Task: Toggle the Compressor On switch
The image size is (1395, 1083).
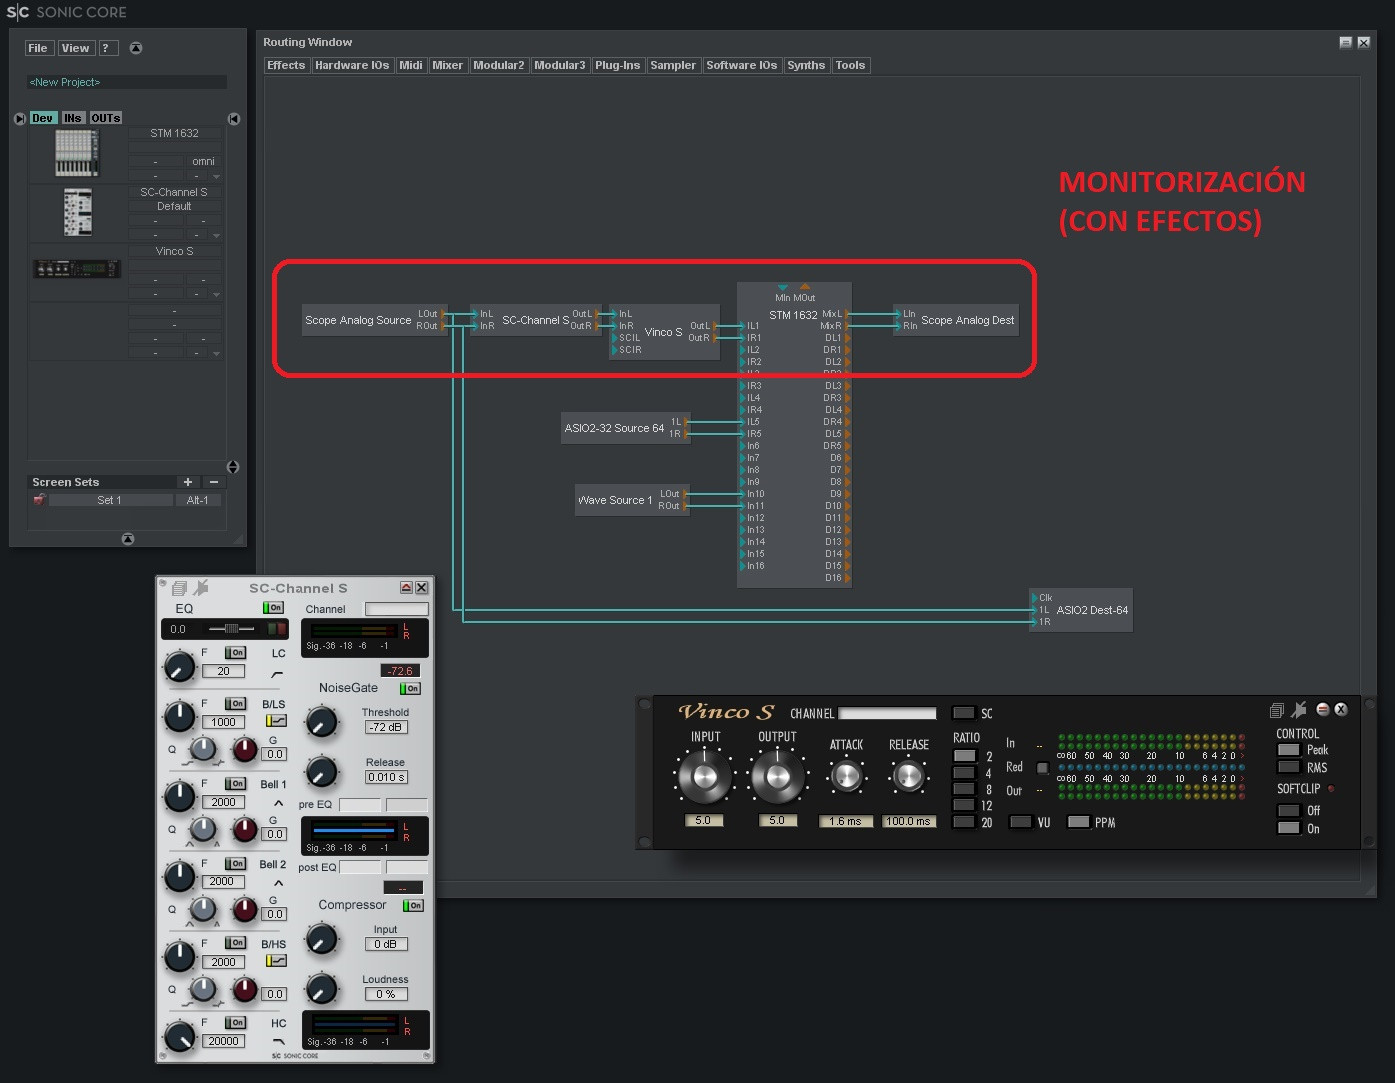Action: click(412, 905)
